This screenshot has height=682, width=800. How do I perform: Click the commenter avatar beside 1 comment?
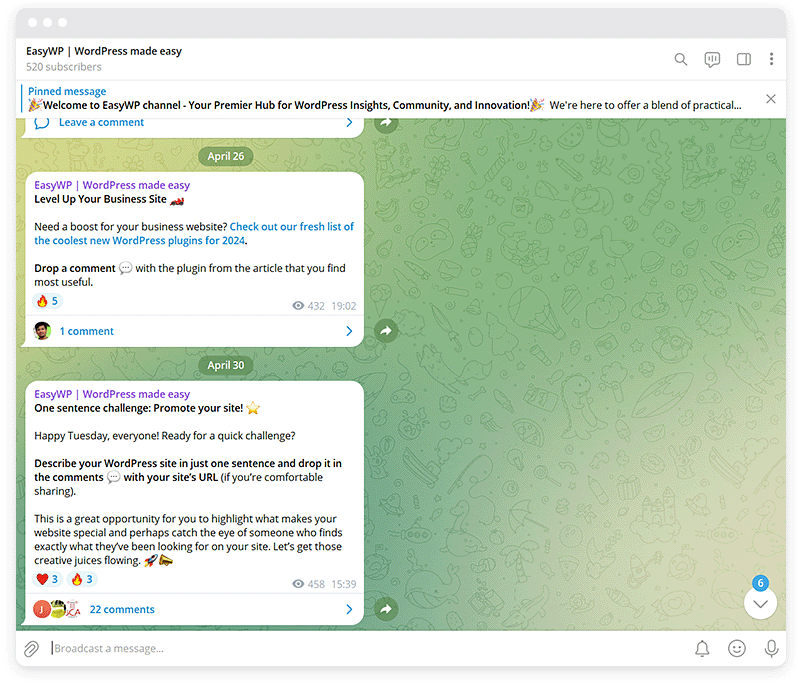click(x=42, y=331)
